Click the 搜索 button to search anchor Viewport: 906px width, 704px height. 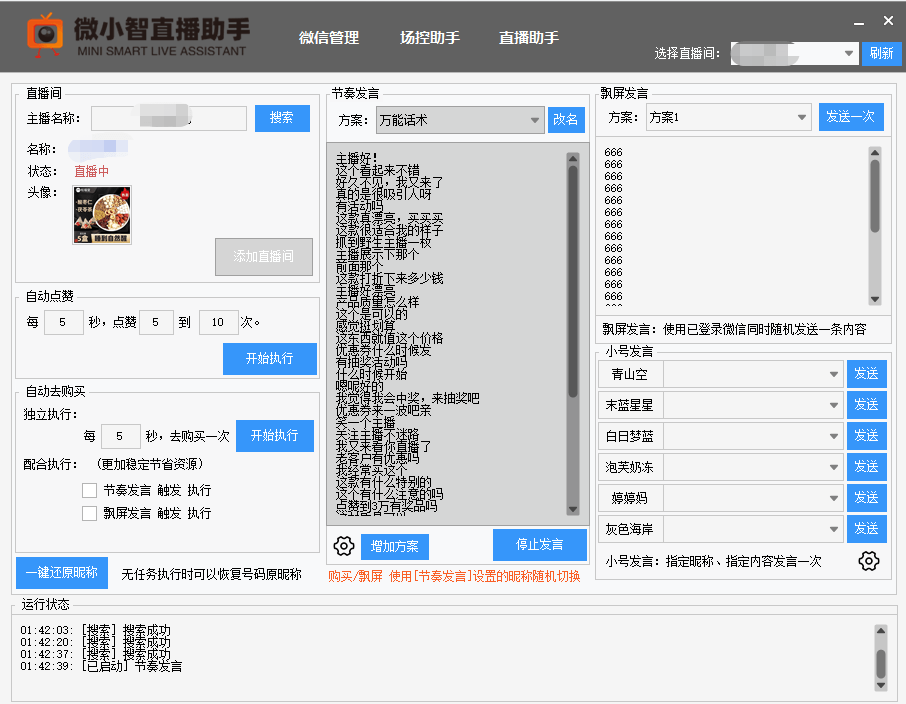point(282,118)
